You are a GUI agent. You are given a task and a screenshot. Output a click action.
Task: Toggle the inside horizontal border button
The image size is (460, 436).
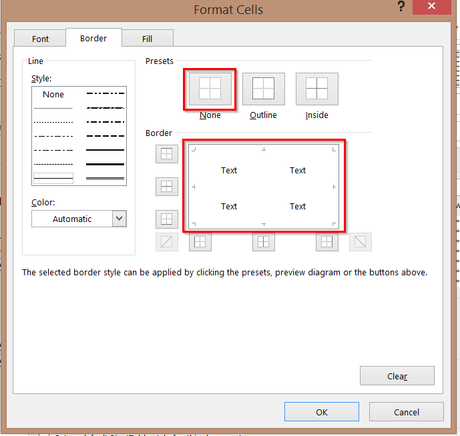coord(166,186)
